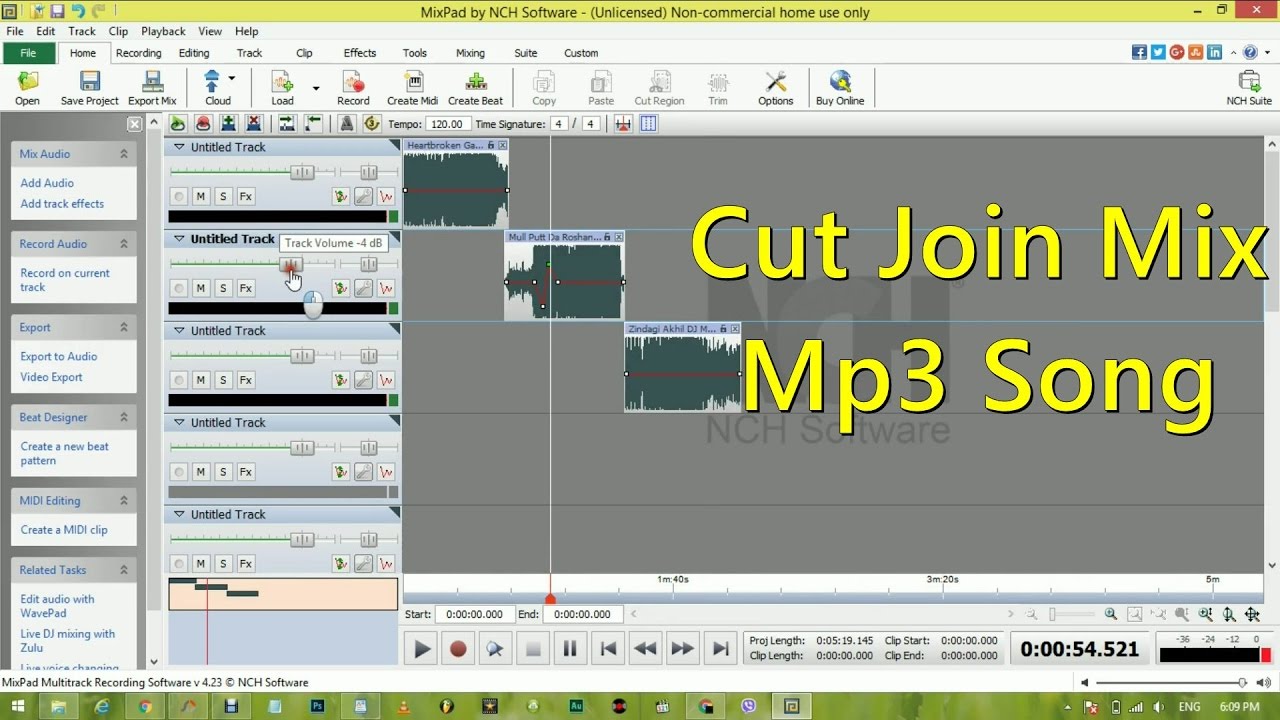Click the Create a MIDI clip link

64,530
